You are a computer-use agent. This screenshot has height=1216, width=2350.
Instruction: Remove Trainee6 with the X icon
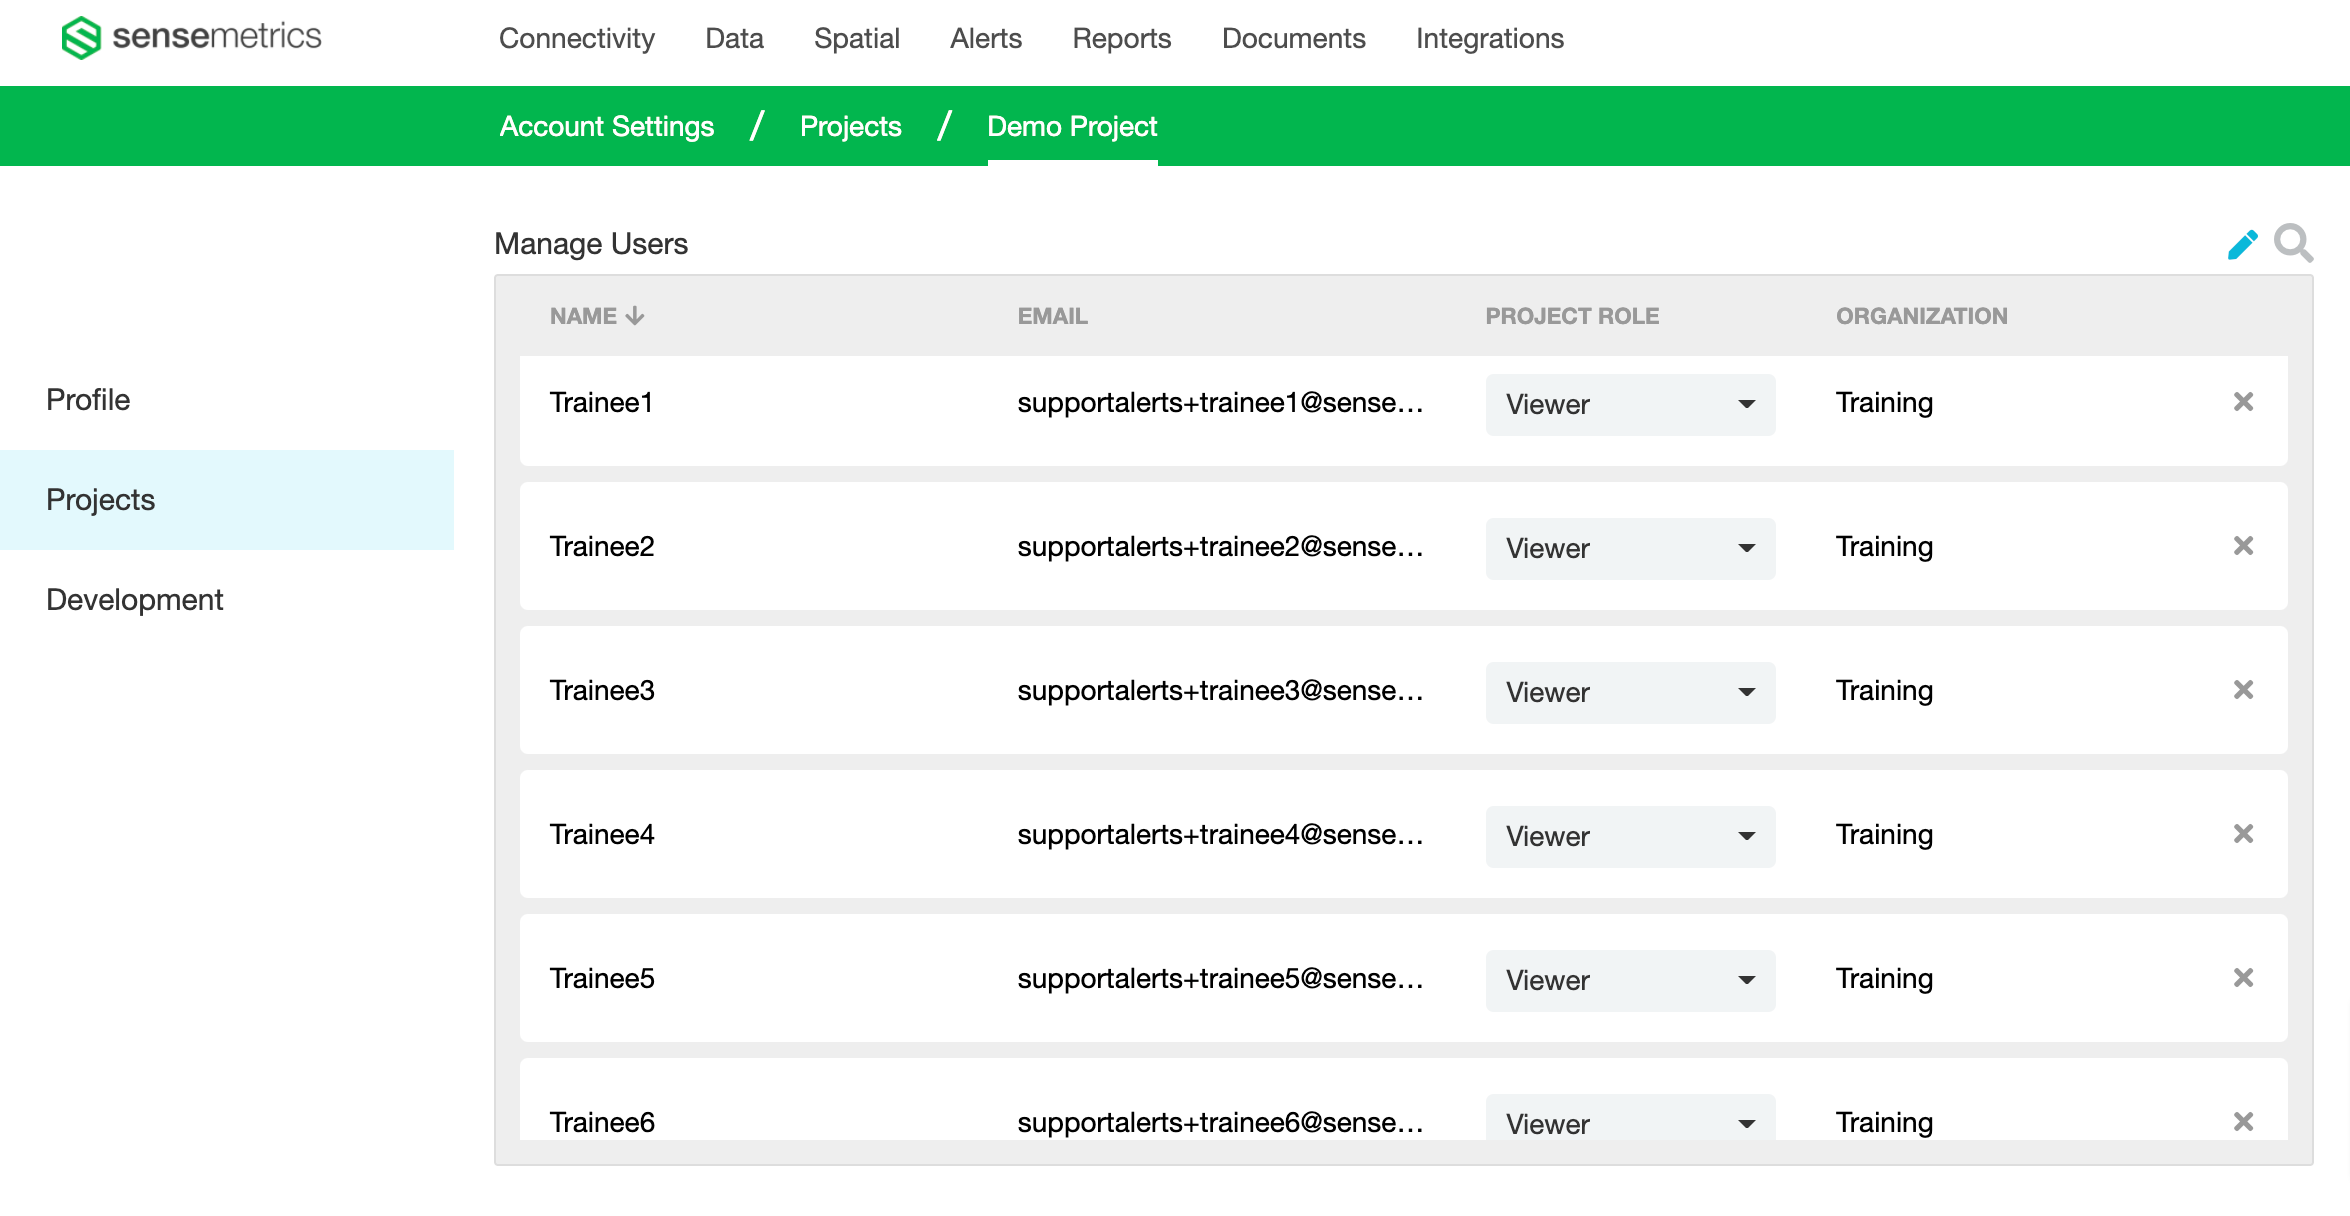coord(2243,1122)
